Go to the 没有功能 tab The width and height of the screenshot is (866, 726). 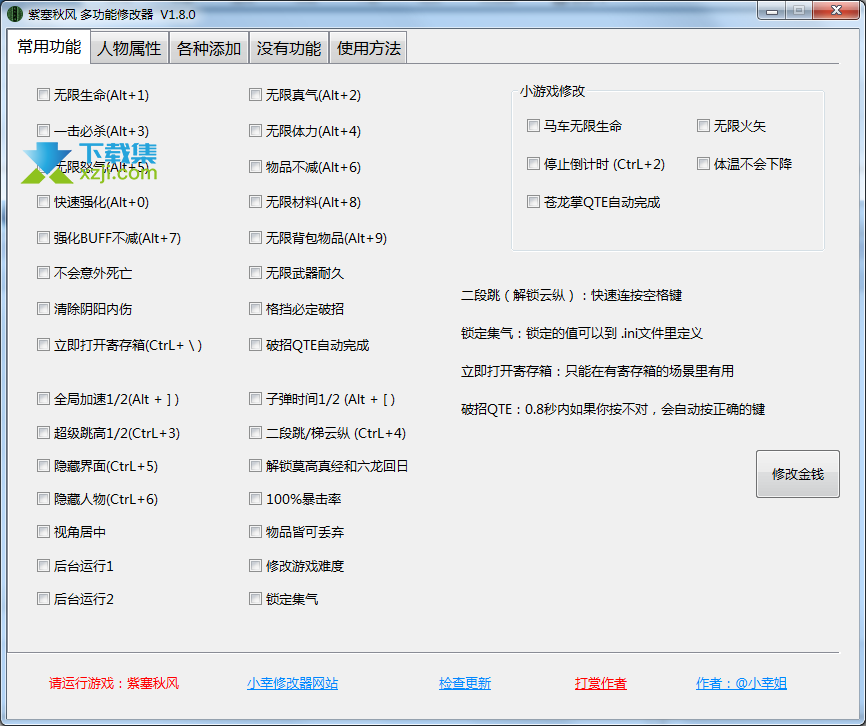(x=288, y=49)
